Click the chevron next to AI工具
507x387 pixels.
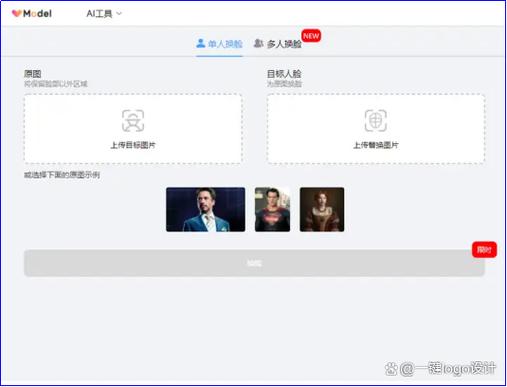point(119,14)
